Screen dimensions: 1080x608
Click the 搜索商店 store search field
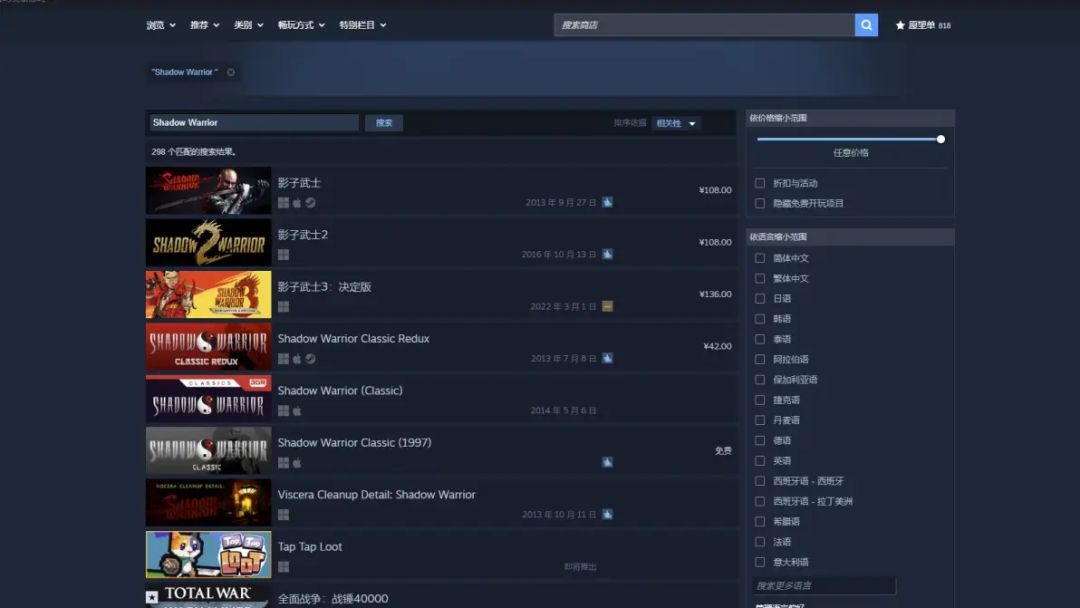point(704,25)
